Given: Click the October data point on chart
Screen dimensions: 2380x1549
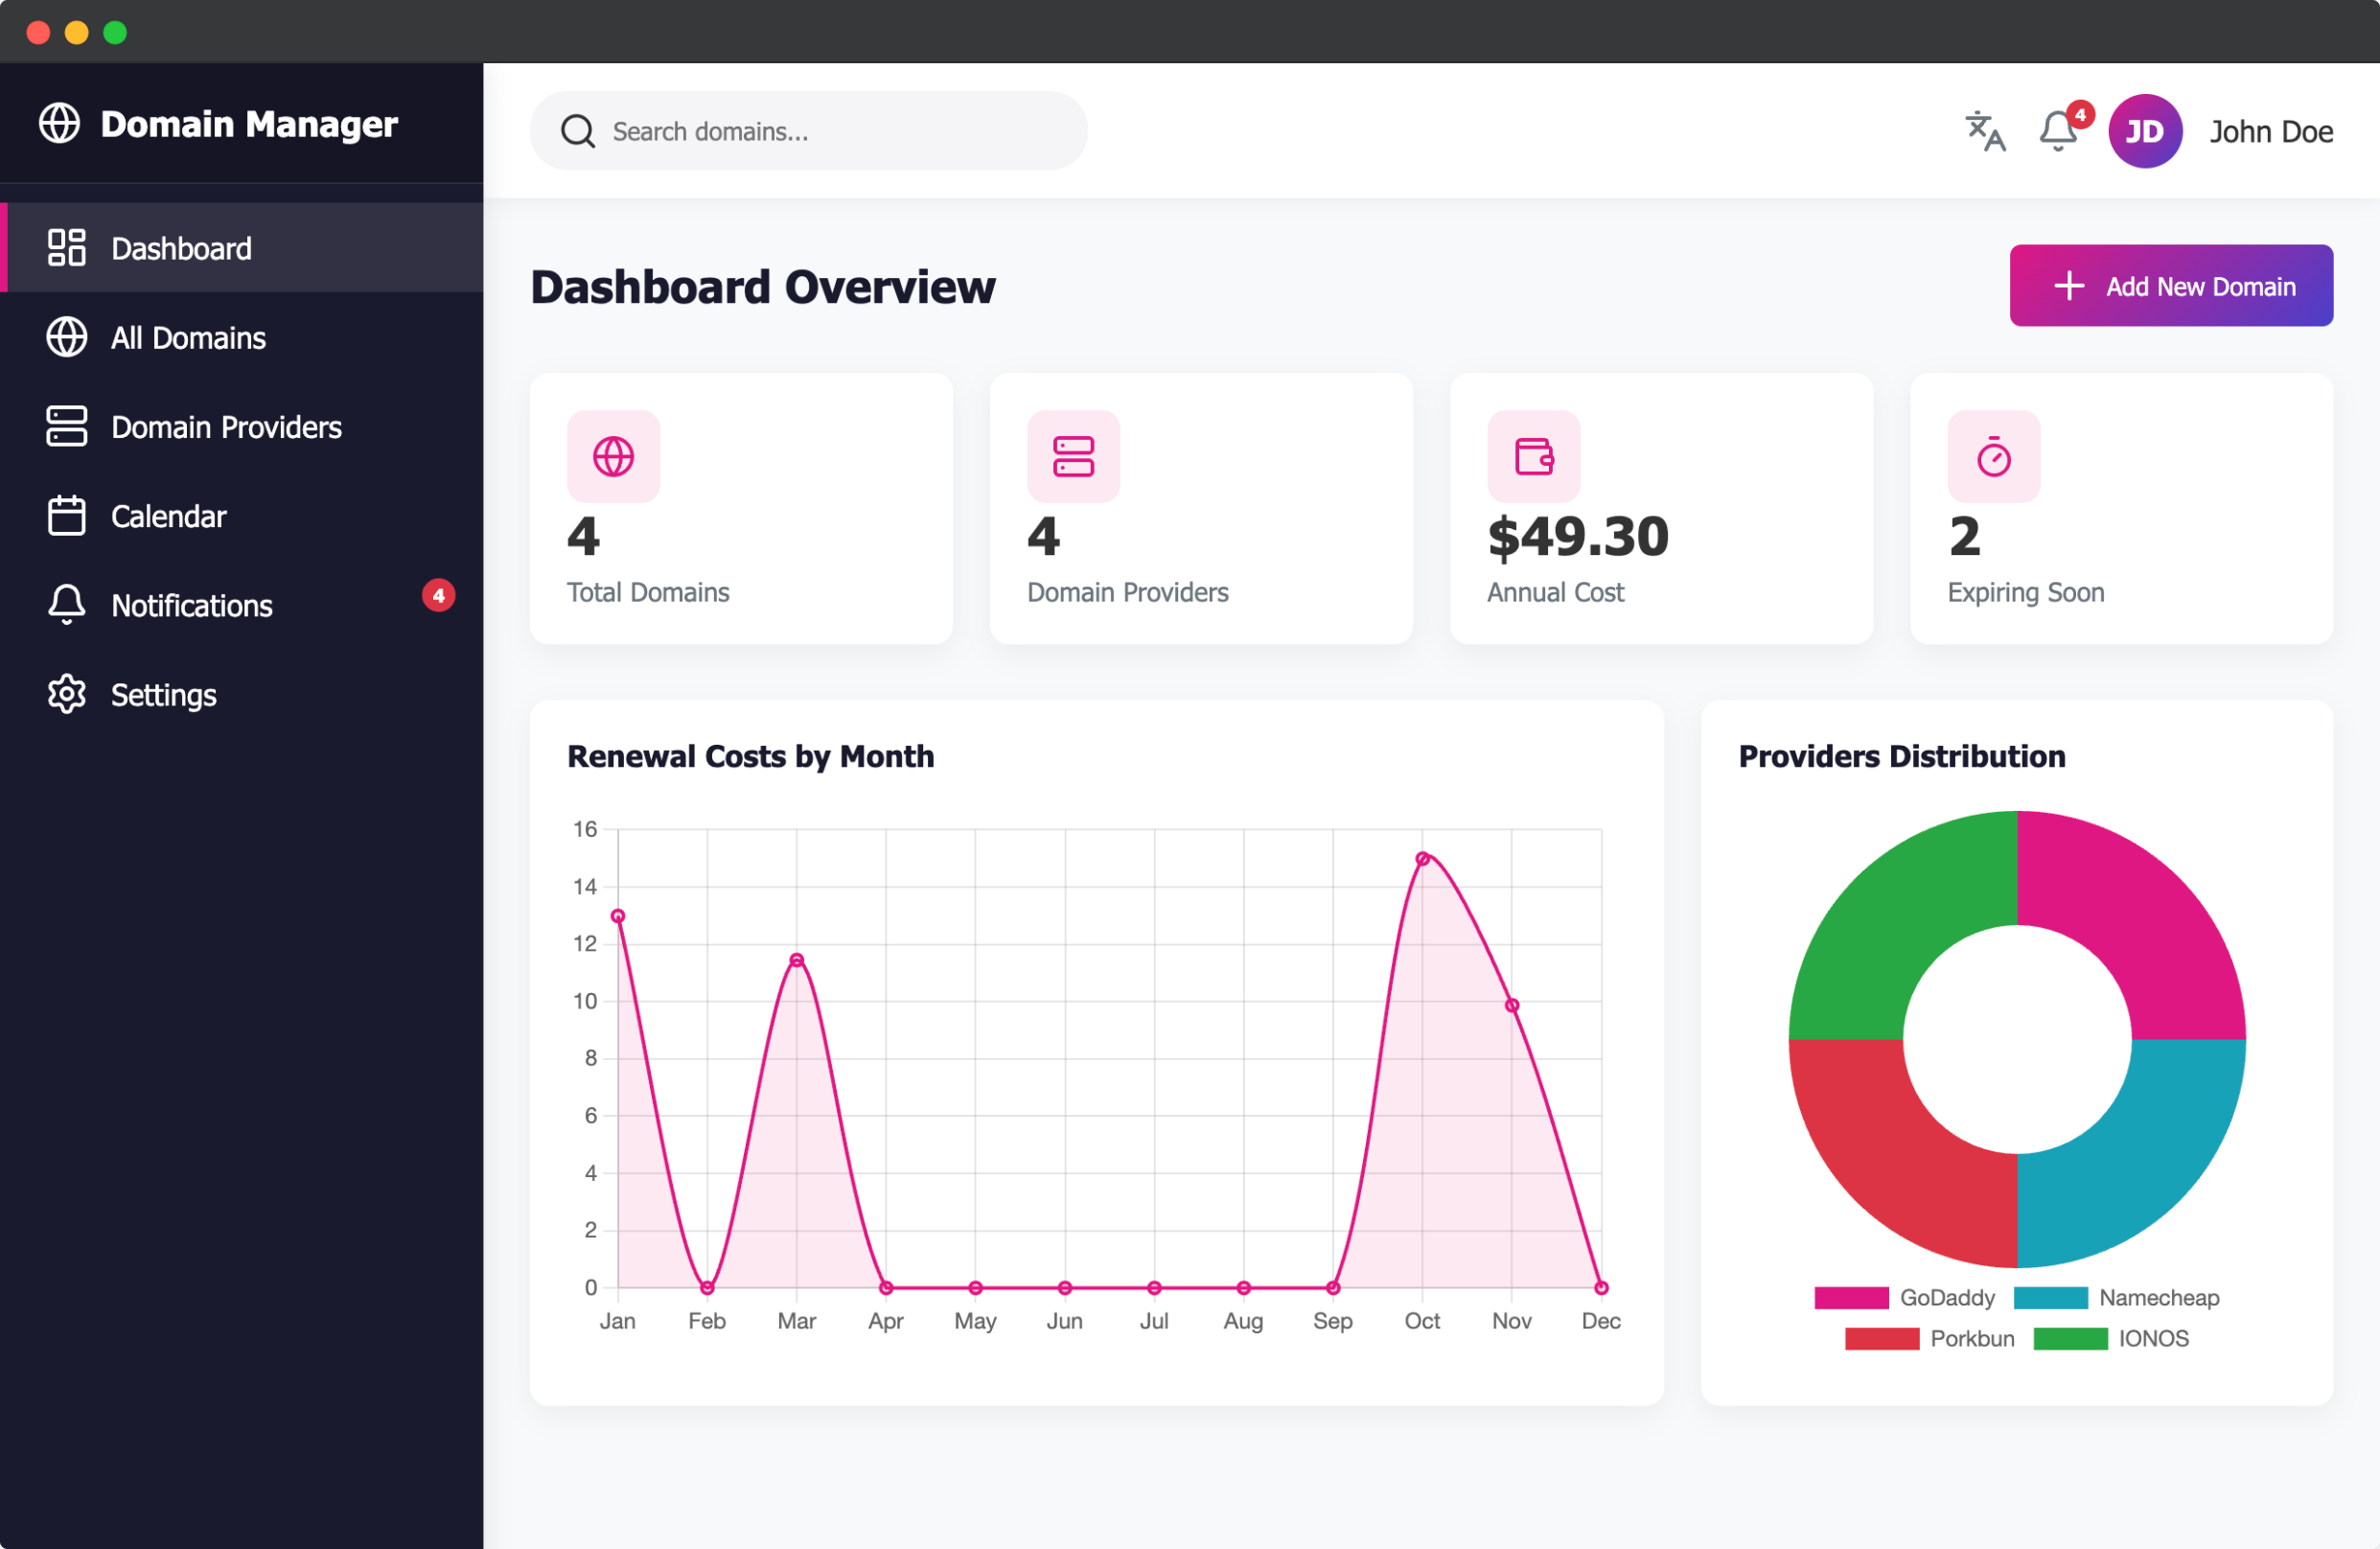Looking at the screenshot, I should pyautogui.click(x=1422, y=858).
